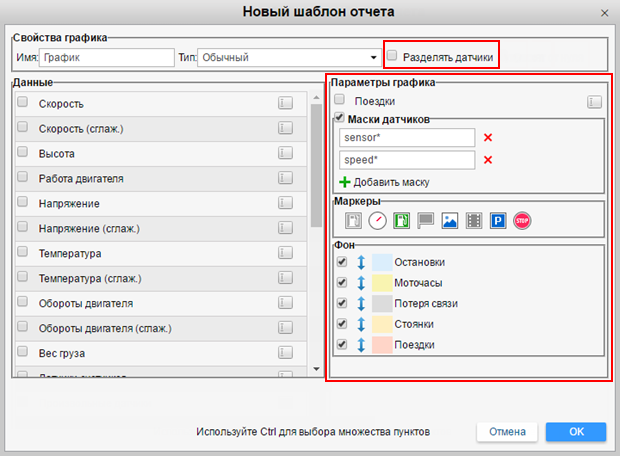The height and width of the screenshot is (456, 620).
Task: Select the gray message bubble marker
Action: click(x=425, y=220)
